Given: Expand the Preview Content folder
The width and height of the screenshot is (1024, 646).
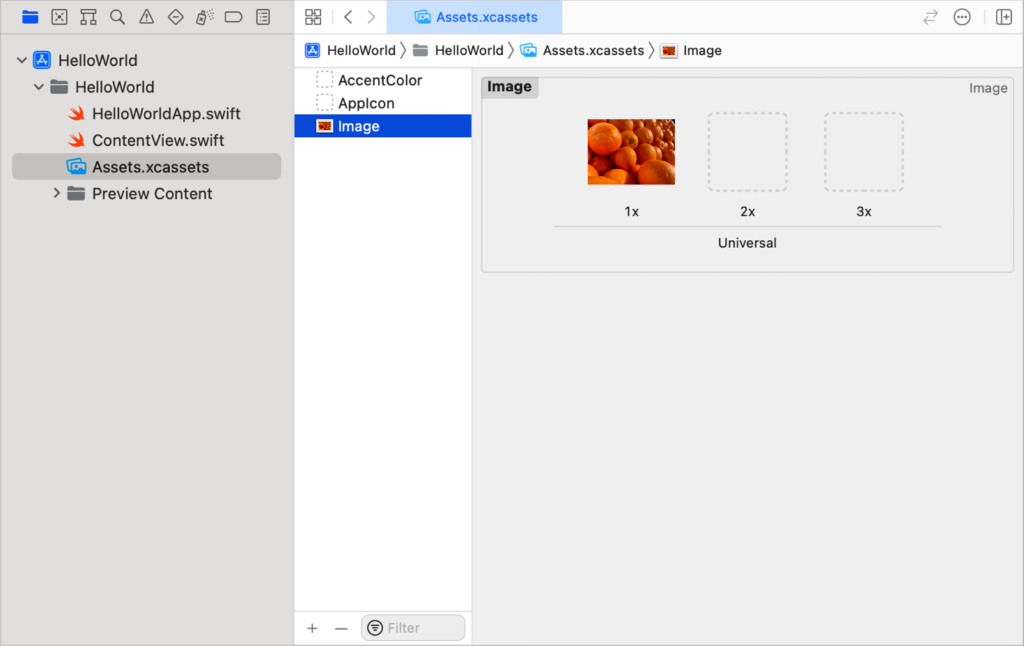Looking at the screenshot, I should click(x=58, y=193).
